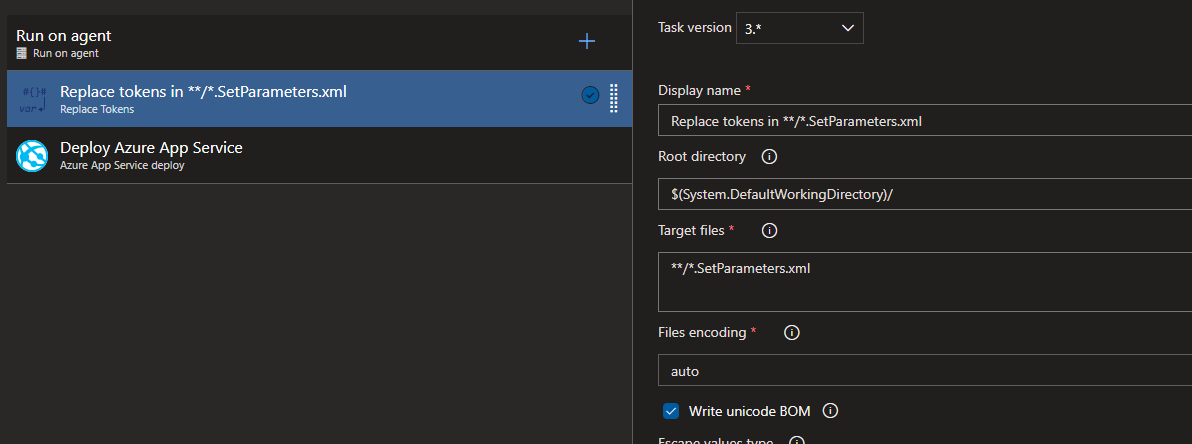Click the Azure App Service deploy subtitle

(x=122, y=164)
